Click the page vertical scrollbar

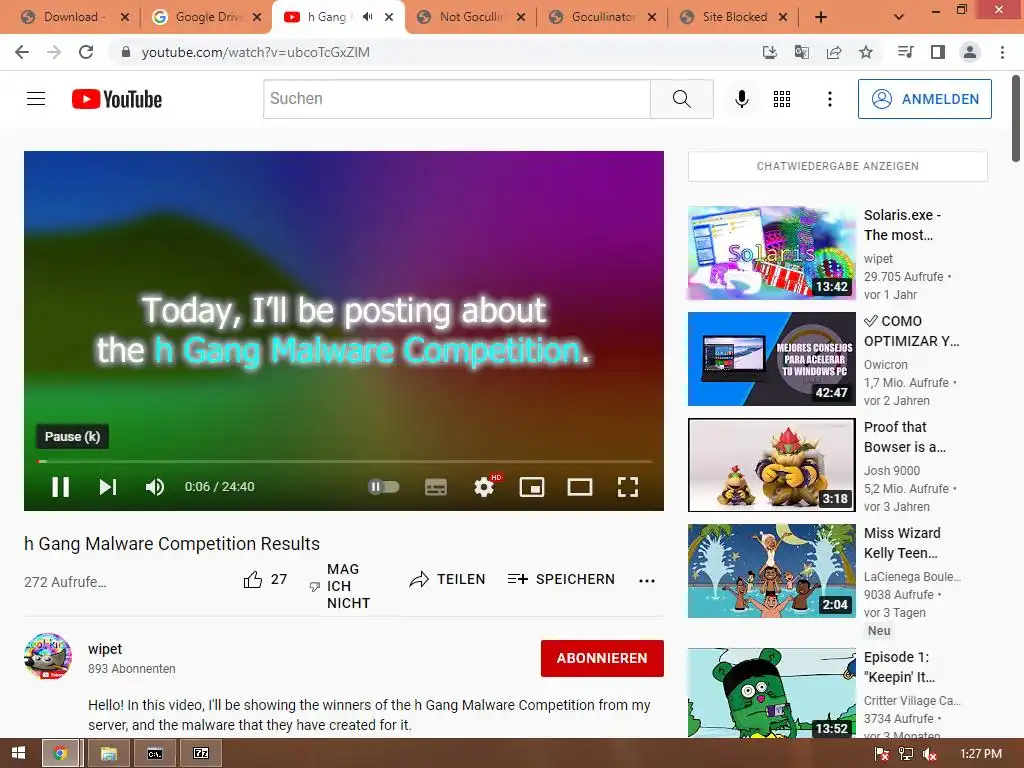coord(1016,118)
